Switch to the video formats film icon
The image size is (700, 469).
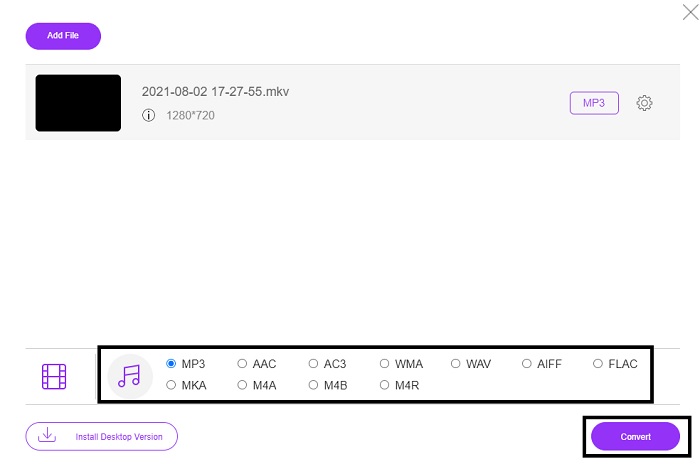[54, 376]
